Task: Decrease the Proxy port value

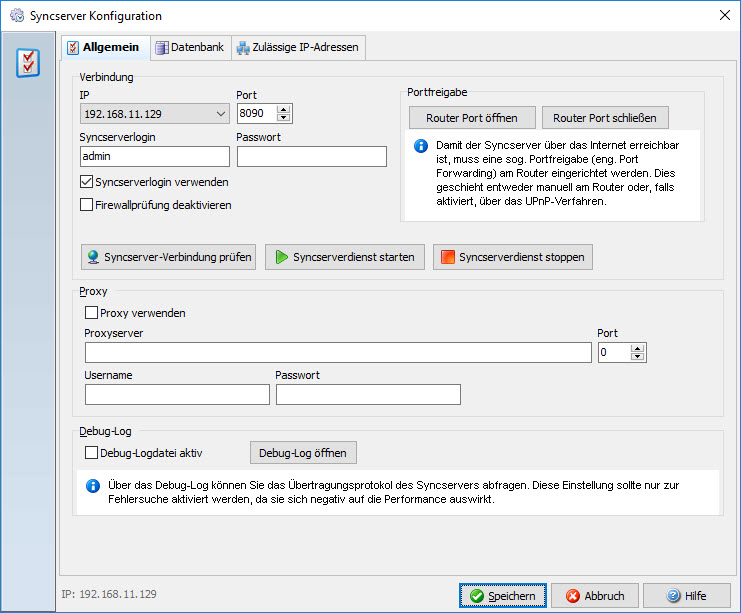Action: tap(638, 357)
